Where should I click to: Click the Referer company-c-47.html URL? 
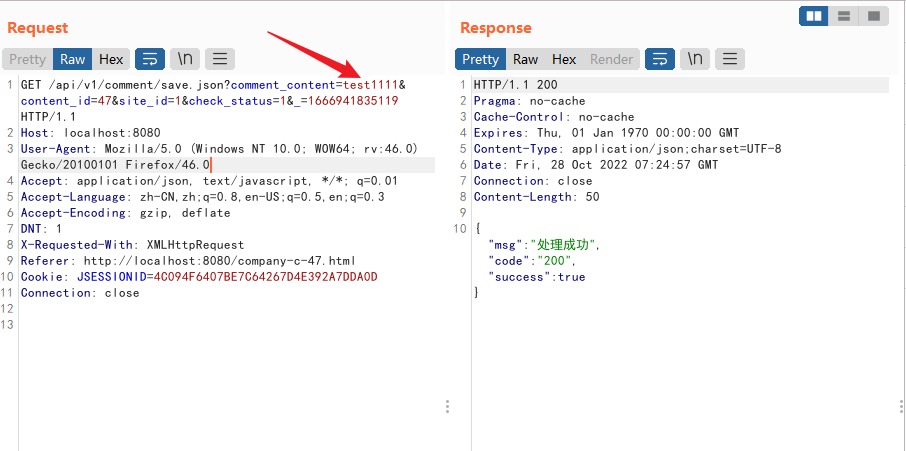click(x=220, y=261)
